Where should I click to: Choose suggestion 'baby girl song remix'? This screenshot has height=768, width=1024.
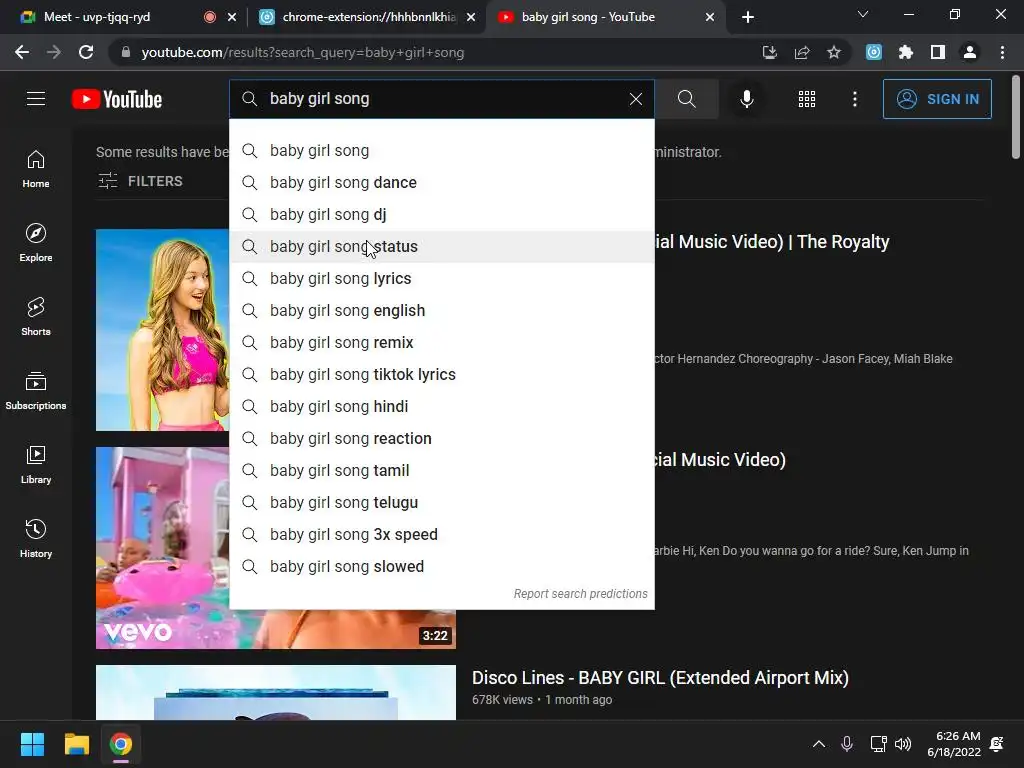[442, 342]
